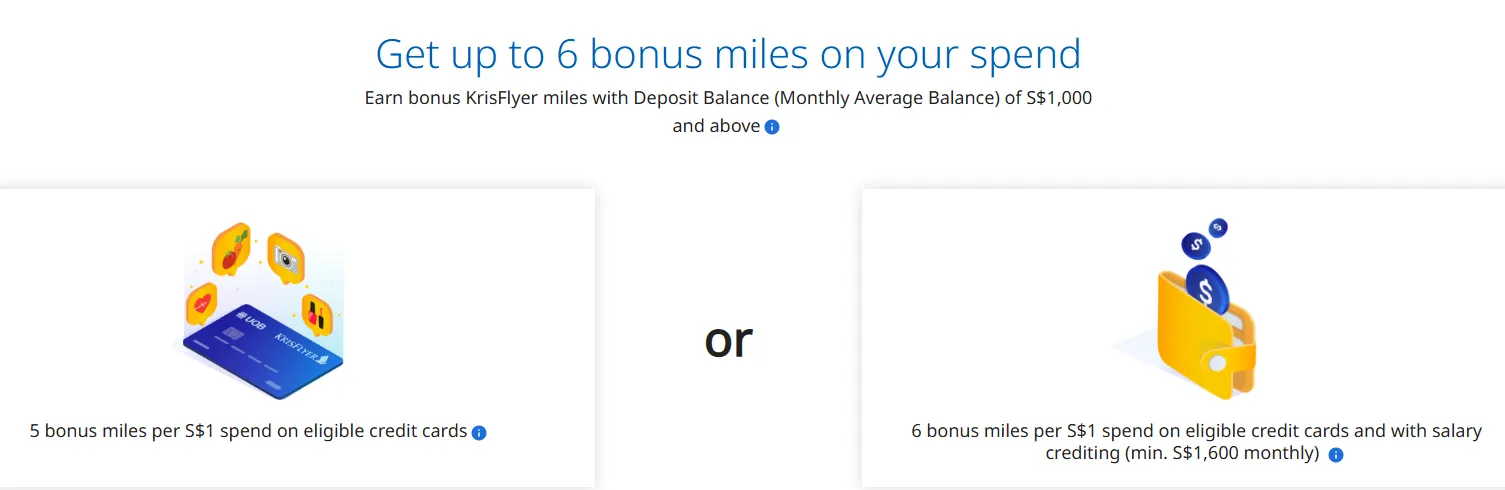Viewport: 1505px width, 490px height.
Task: Select the blue UOB KrisFlyer credit card illustration
Action: click(264, 352)
